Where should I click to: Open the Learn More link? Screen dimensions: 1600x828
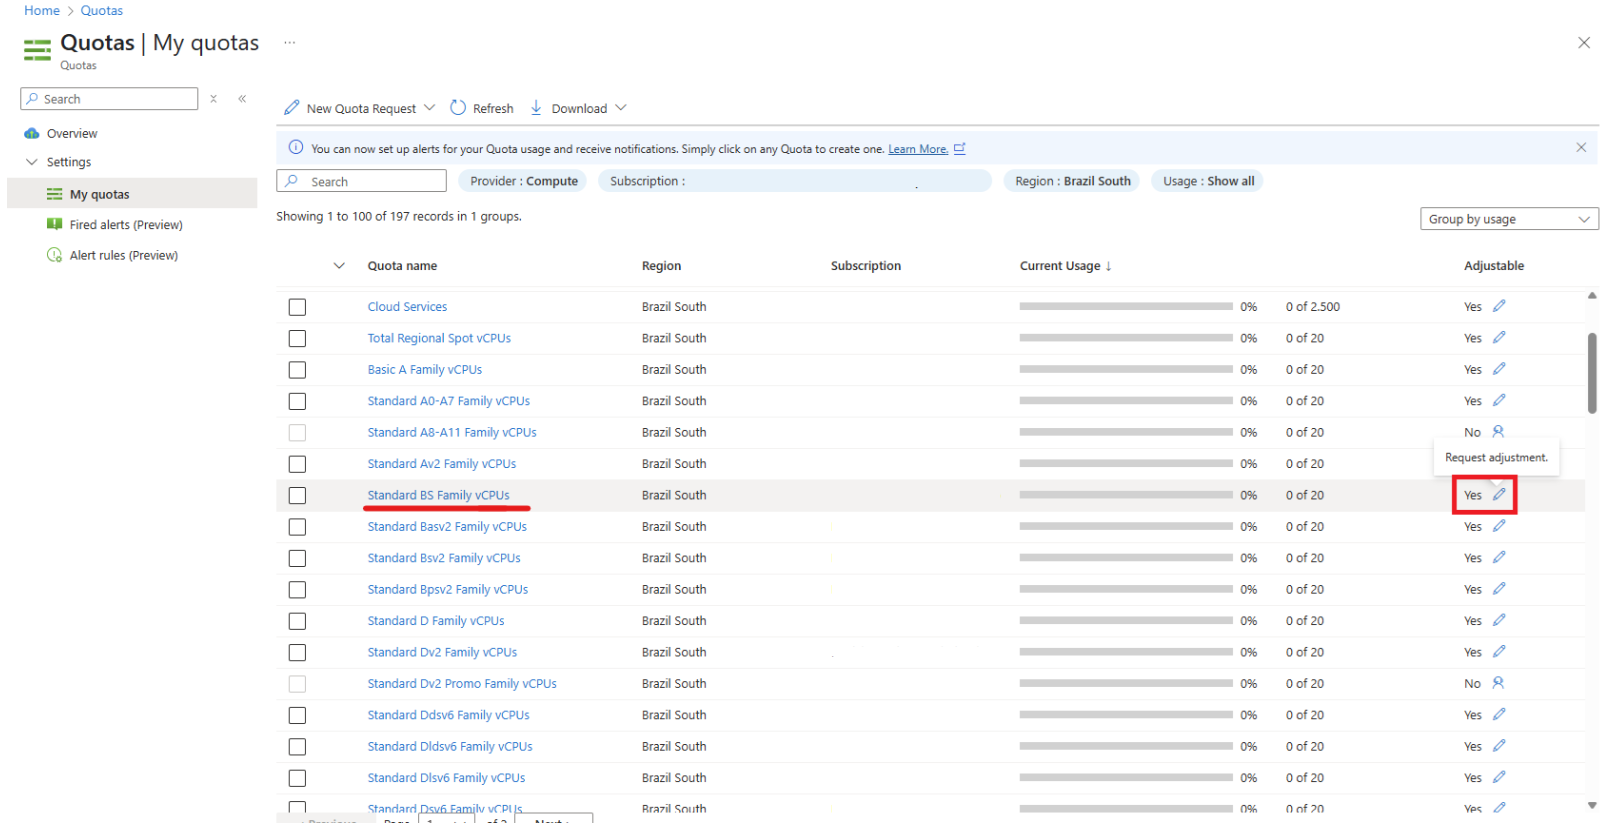pos(917,149)
